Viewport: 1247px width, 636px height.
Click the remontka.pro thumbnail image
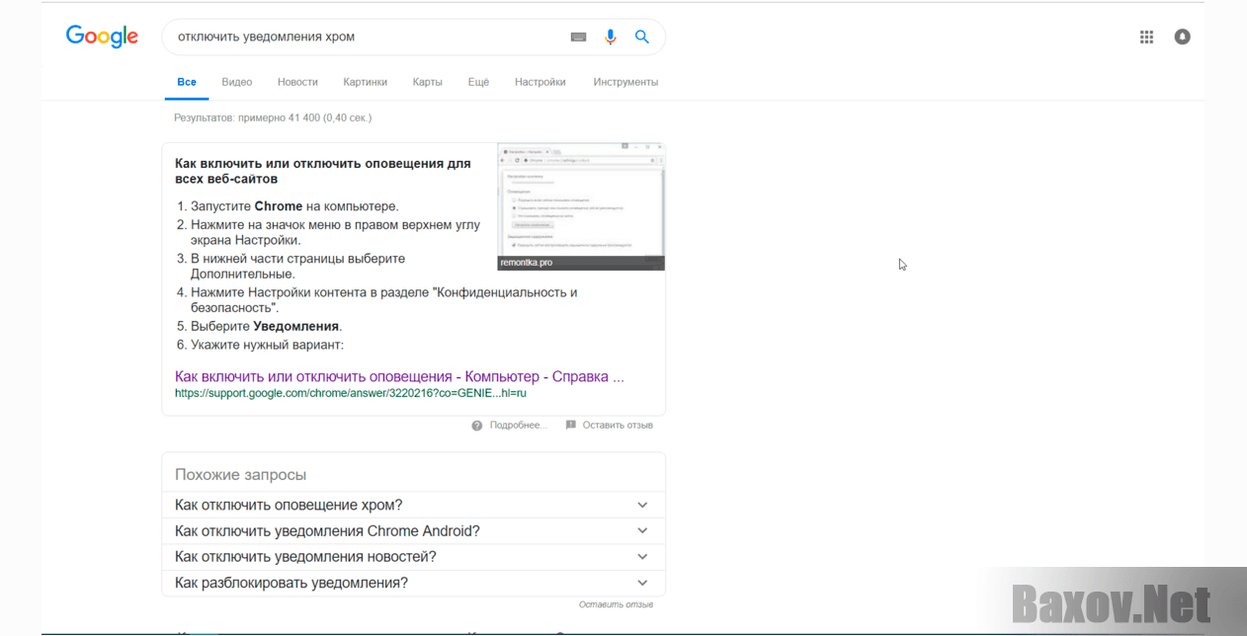[x=581, y=205]
